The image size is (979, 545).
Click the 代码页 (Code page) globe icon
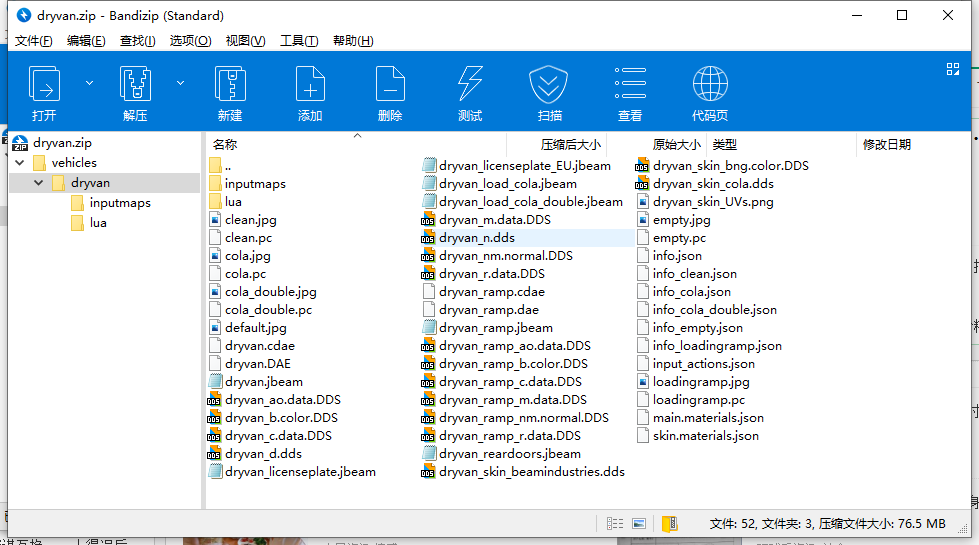pos(710,84)
